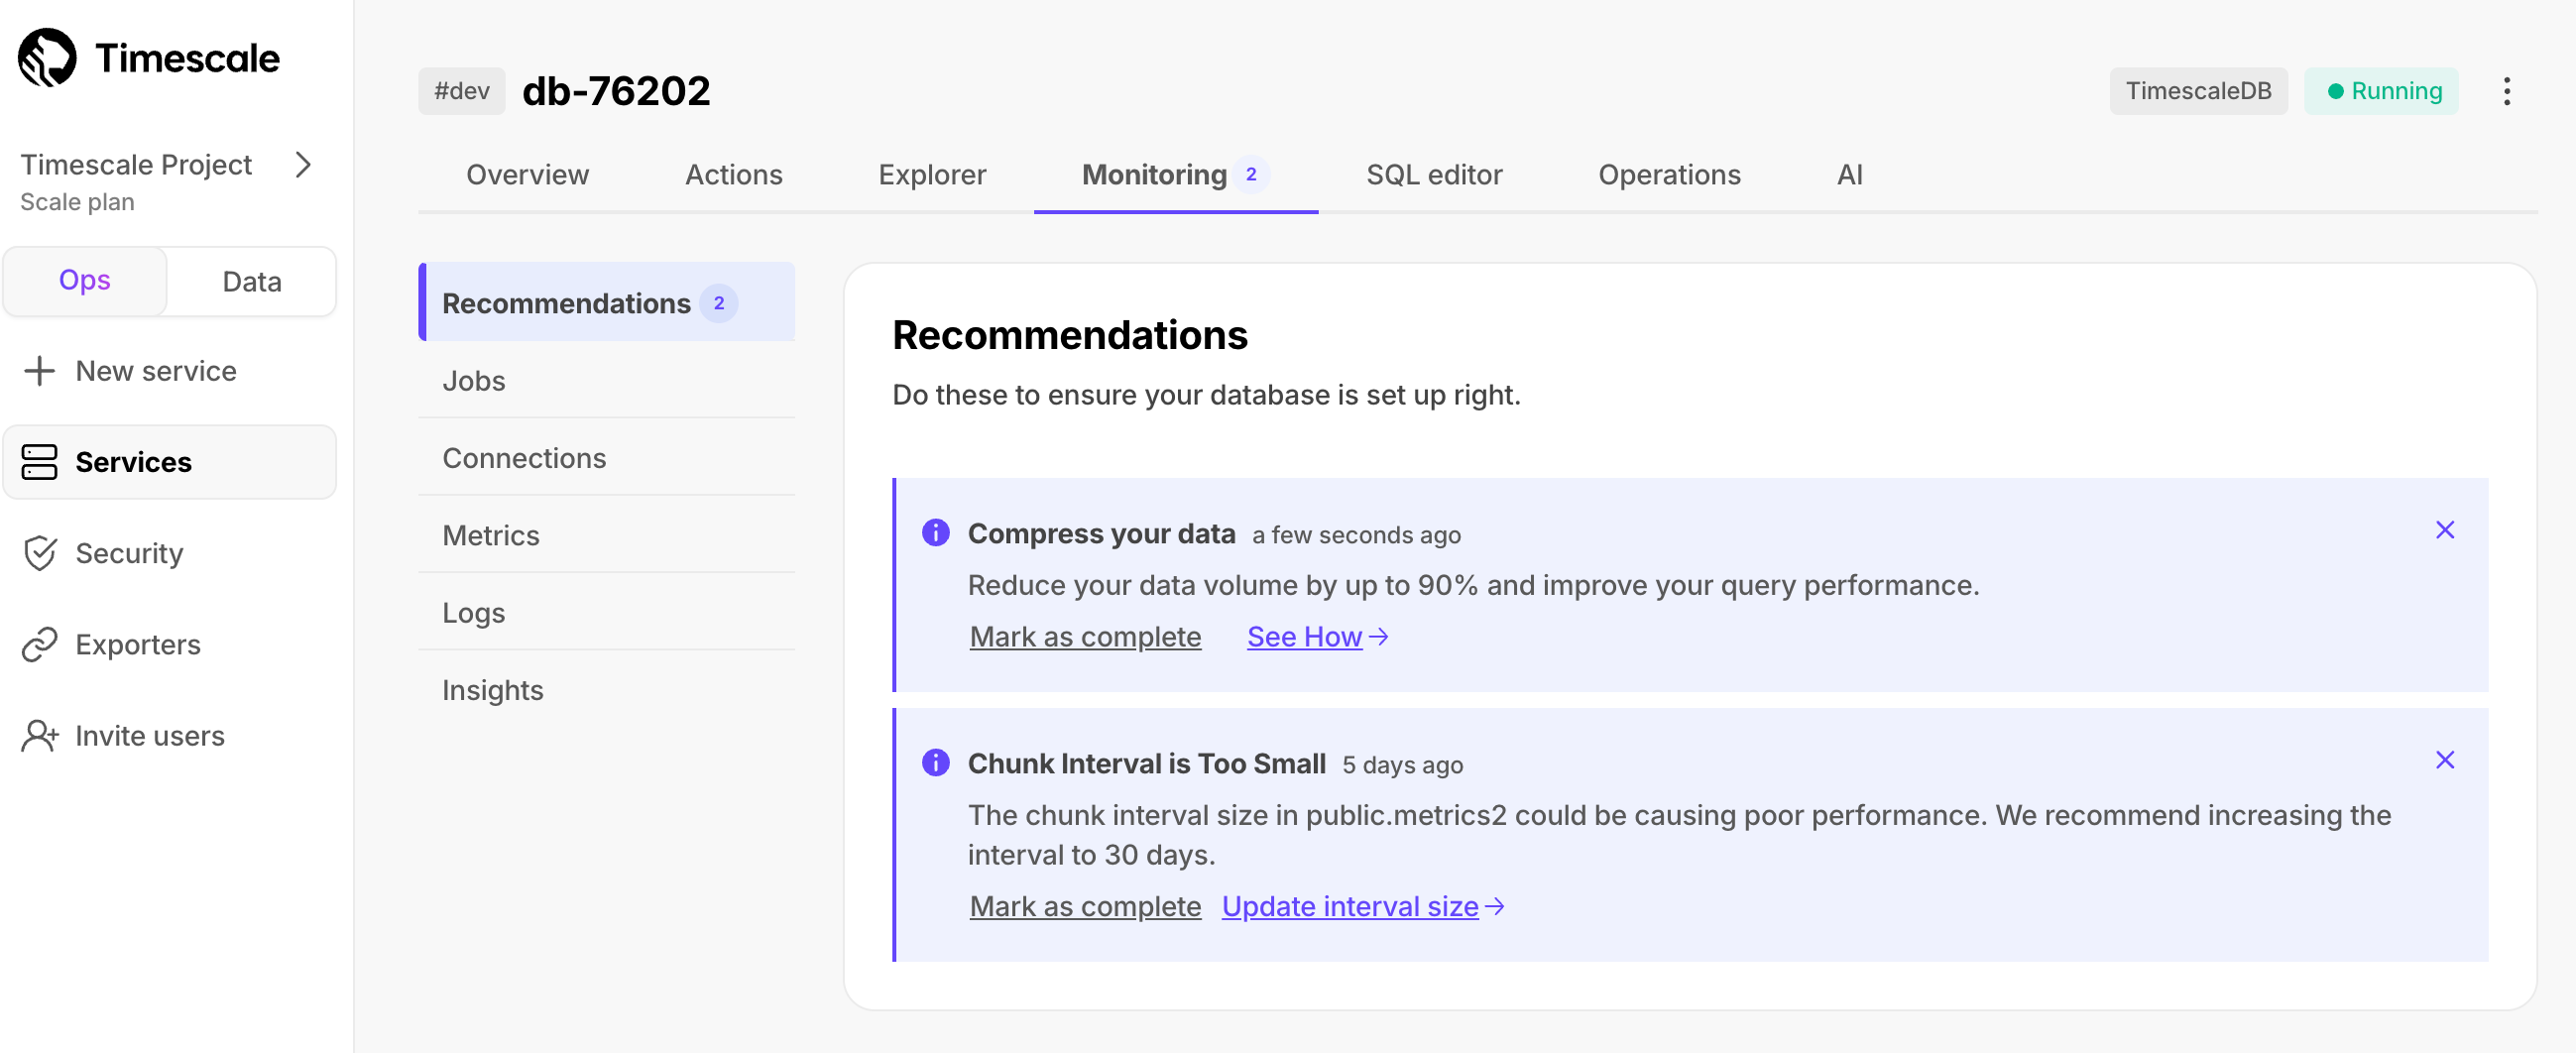Switch to the Data toggle
This screenshot has height=1053, width=2576.
tap(252, 281)
